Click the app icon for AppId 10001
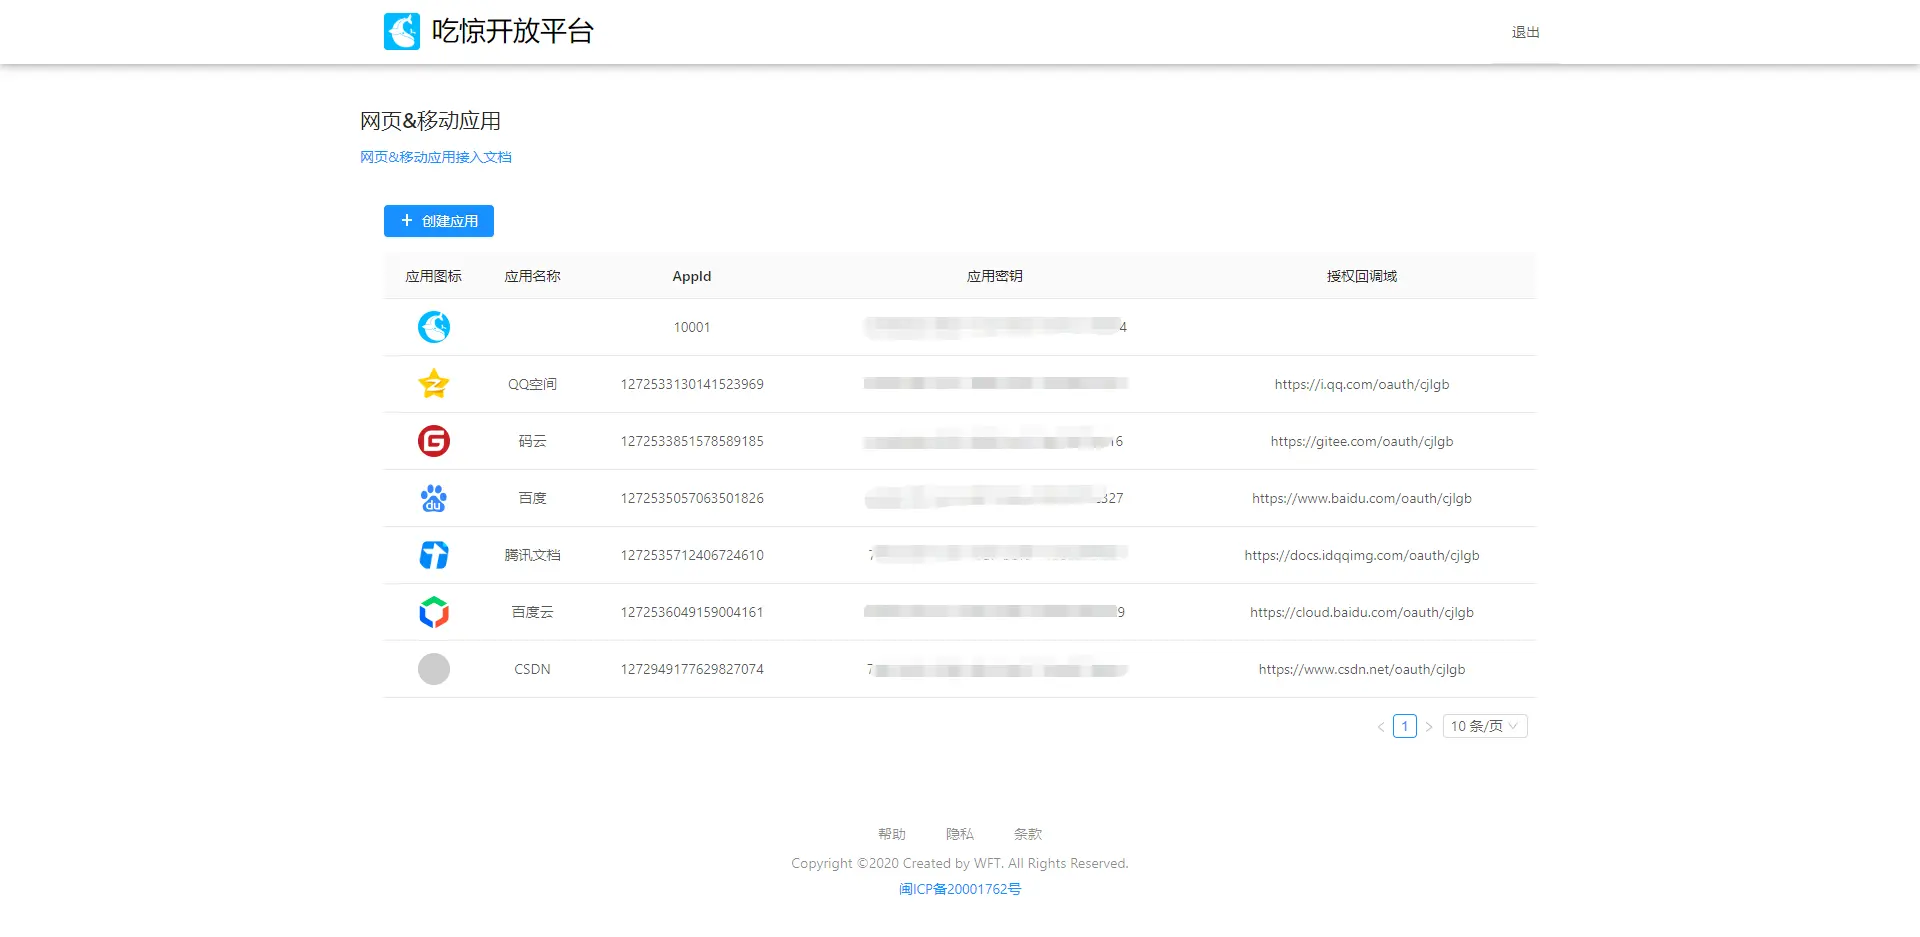1920x937 pixels. (434, 327)
